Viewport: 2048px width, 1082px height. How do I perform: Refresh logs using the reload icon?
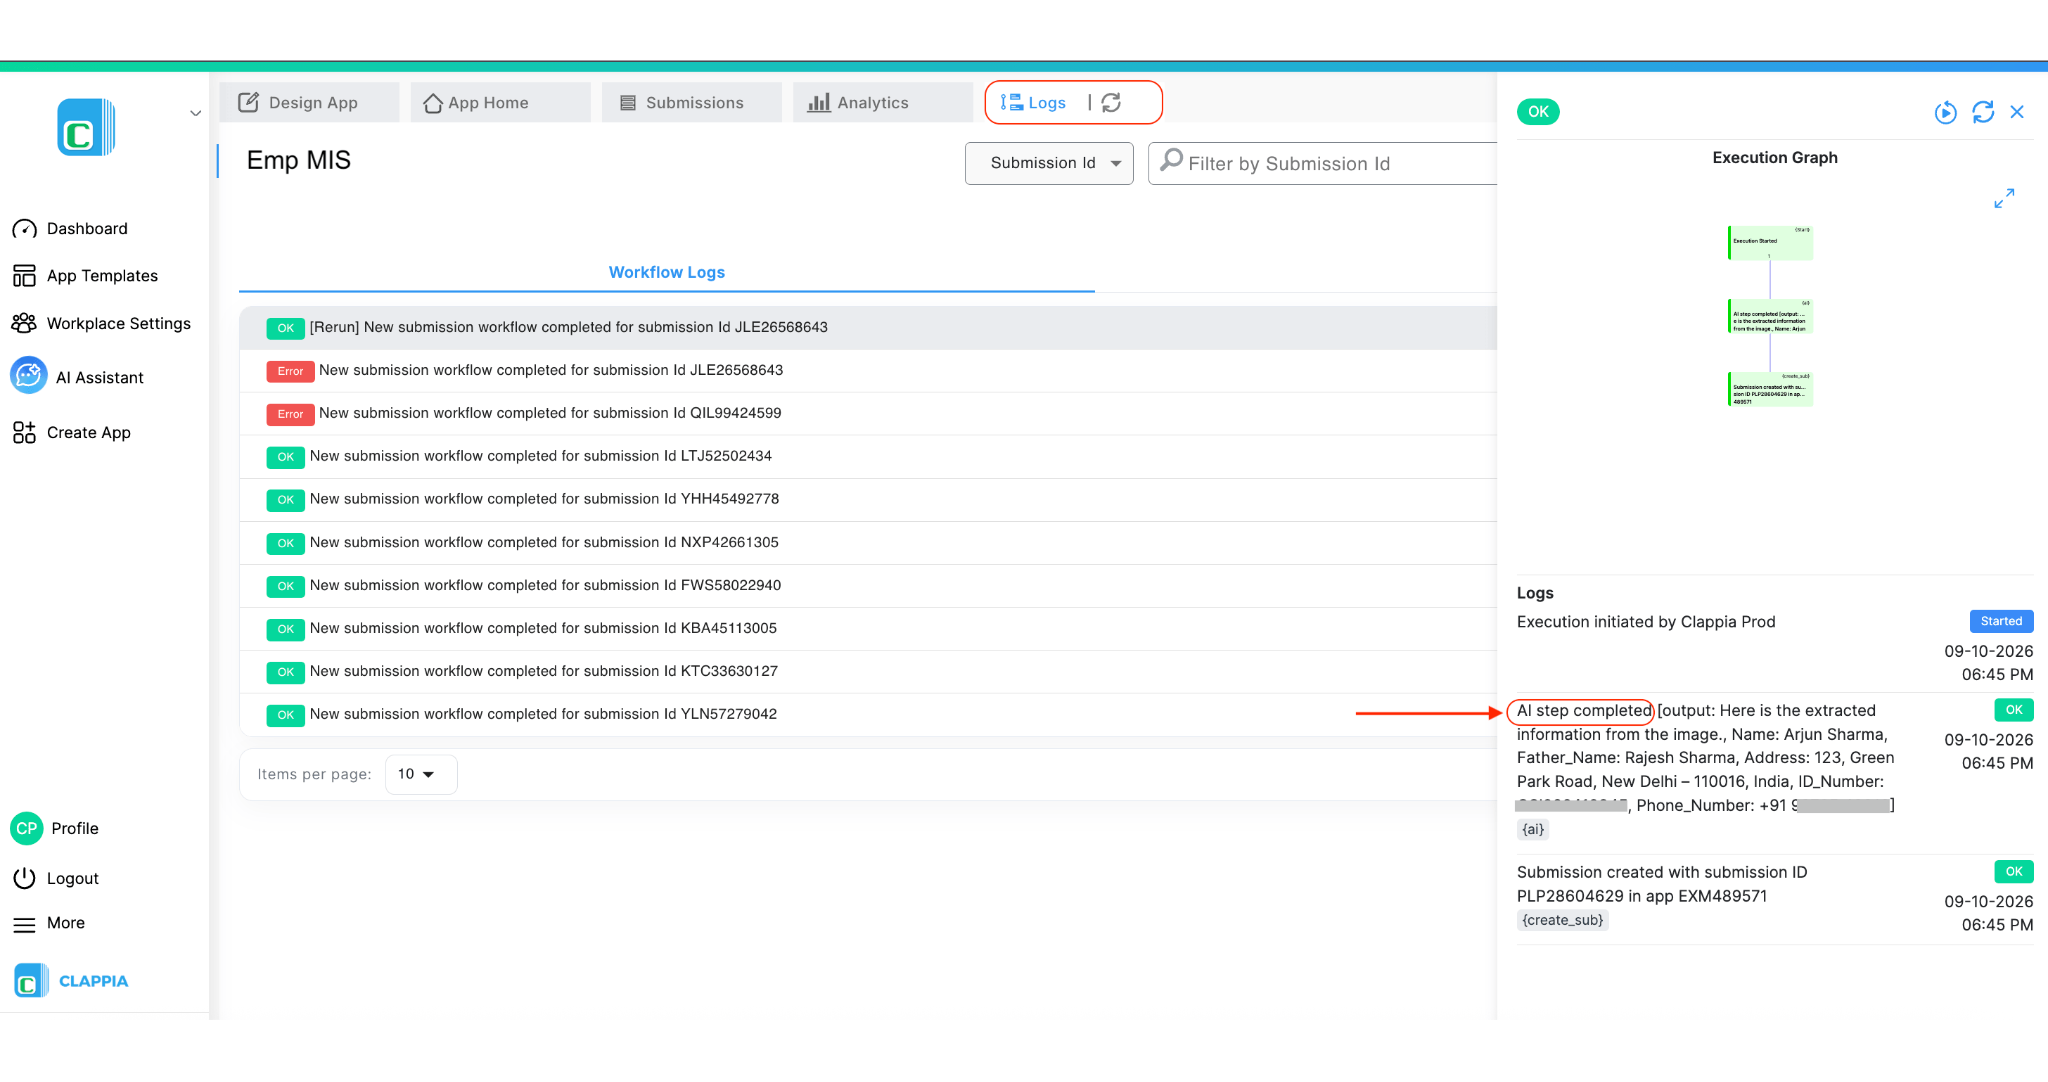[x=1111, y=103]
